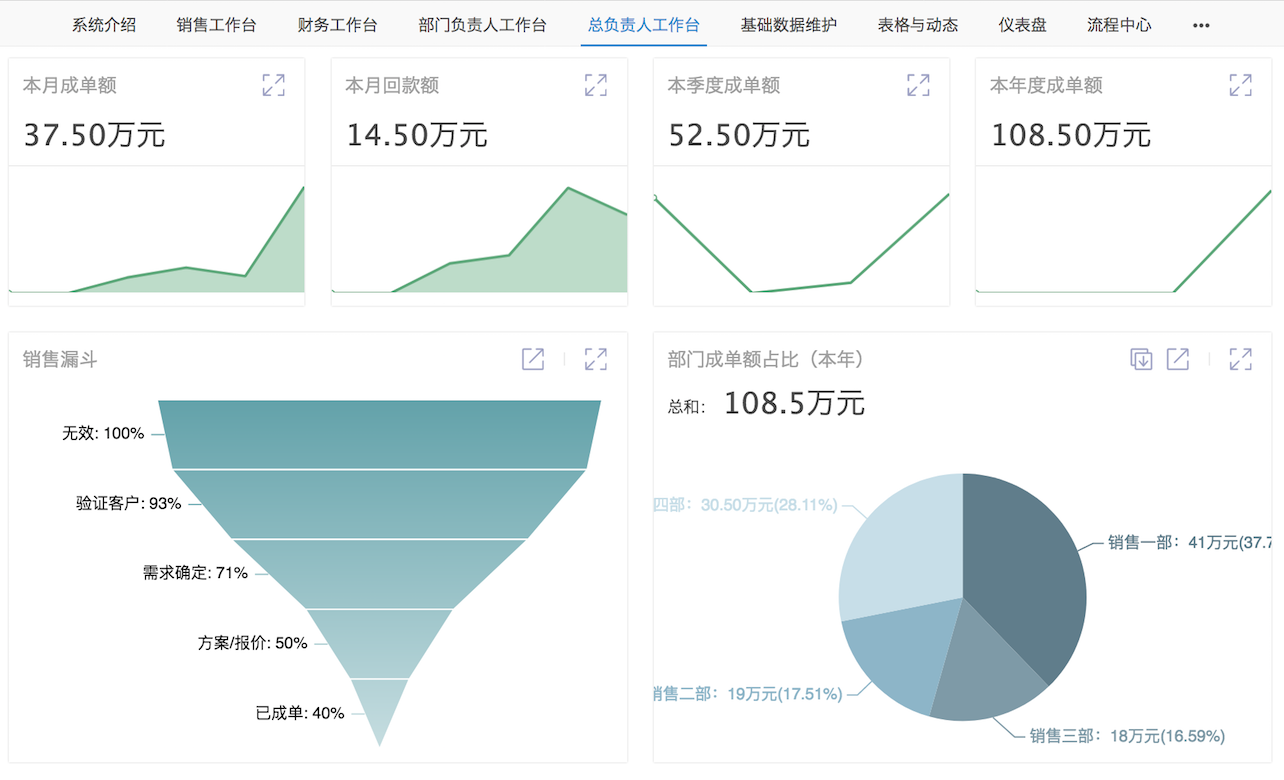Open the 基础数据维护 tab
Viewport: 1284px width, 780px height.
(788, 25)
